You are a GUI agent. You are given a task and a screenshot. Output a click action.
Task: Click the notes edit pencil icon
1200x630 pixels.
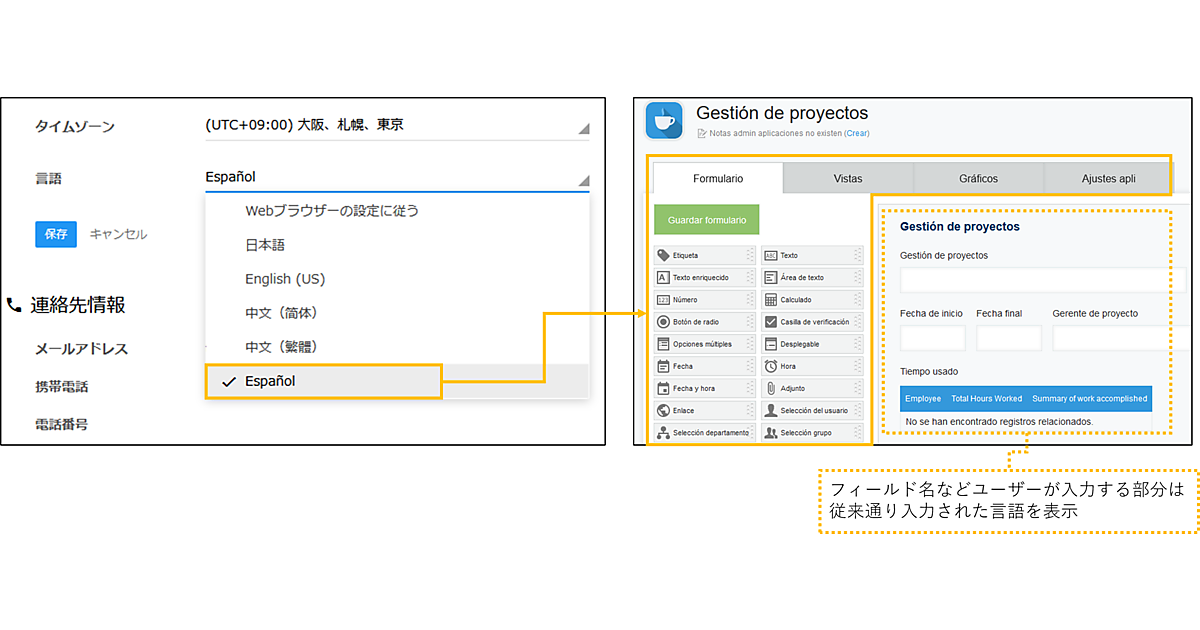point(701,133)
